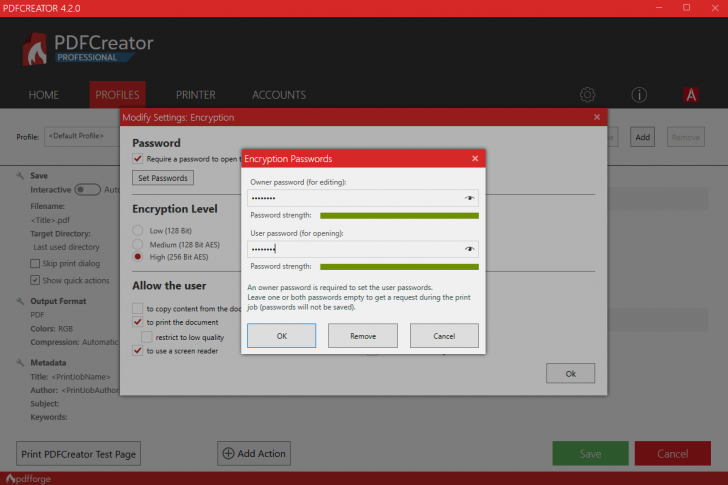The width and height of the screenshot is (728, 485).
Task: Open the info icon in header
Action: pos(639,95)
